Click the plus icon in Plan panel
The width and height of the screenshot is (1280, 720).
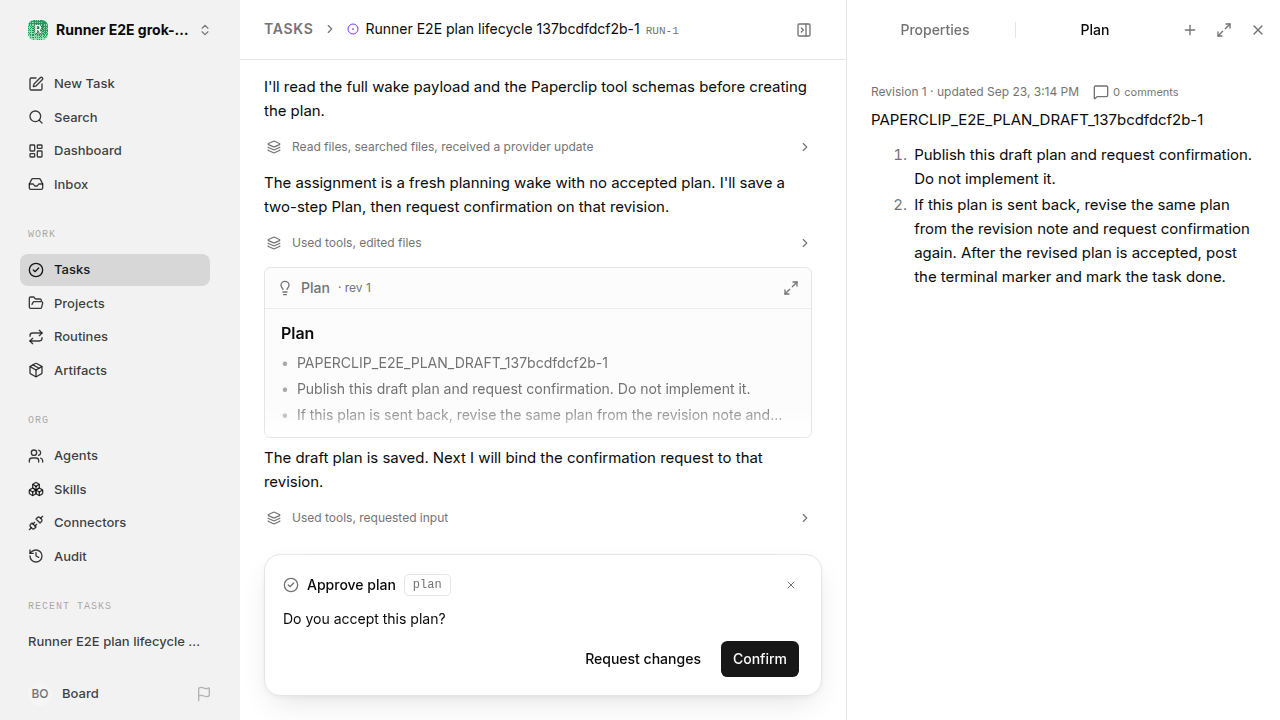point(1190,30)
